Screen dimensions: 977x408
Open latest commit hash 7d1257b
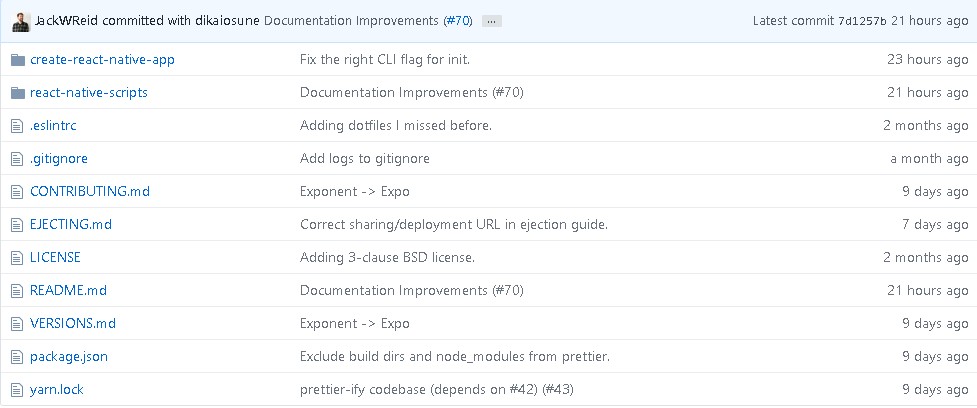point(862,21)
